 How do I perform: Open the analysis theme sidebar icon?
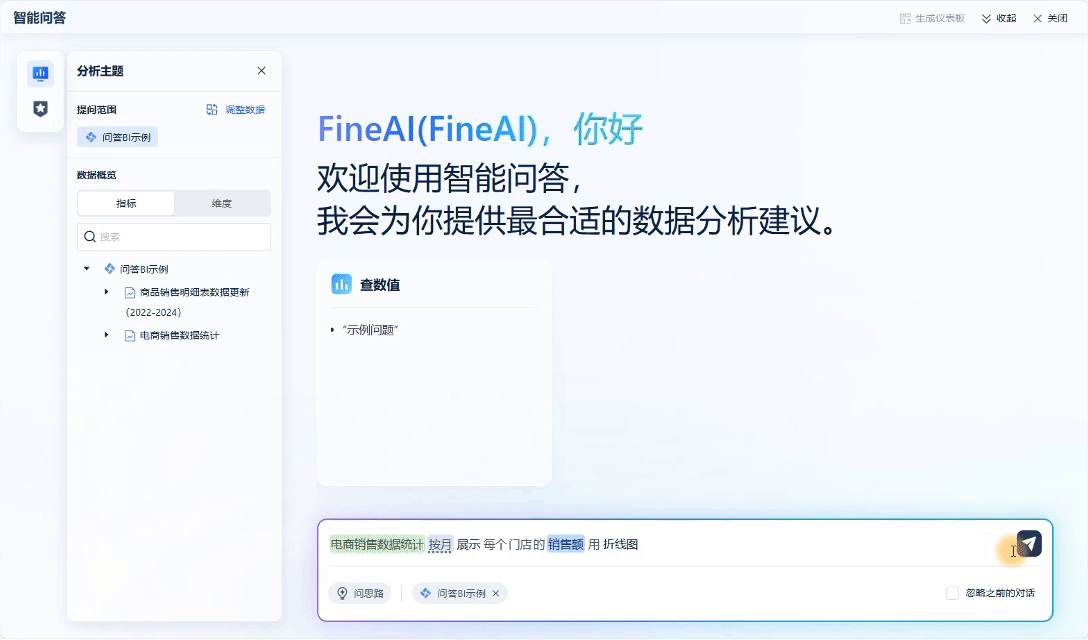pos(40,73)
